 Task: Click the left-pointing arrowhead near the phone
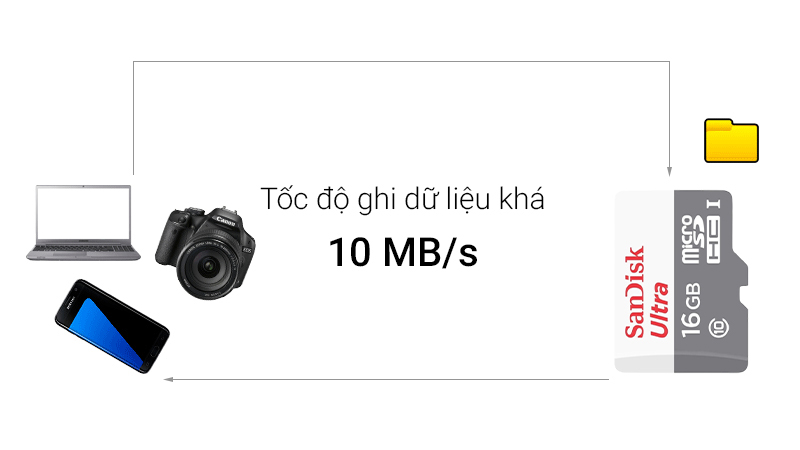[x=169, y=379]
